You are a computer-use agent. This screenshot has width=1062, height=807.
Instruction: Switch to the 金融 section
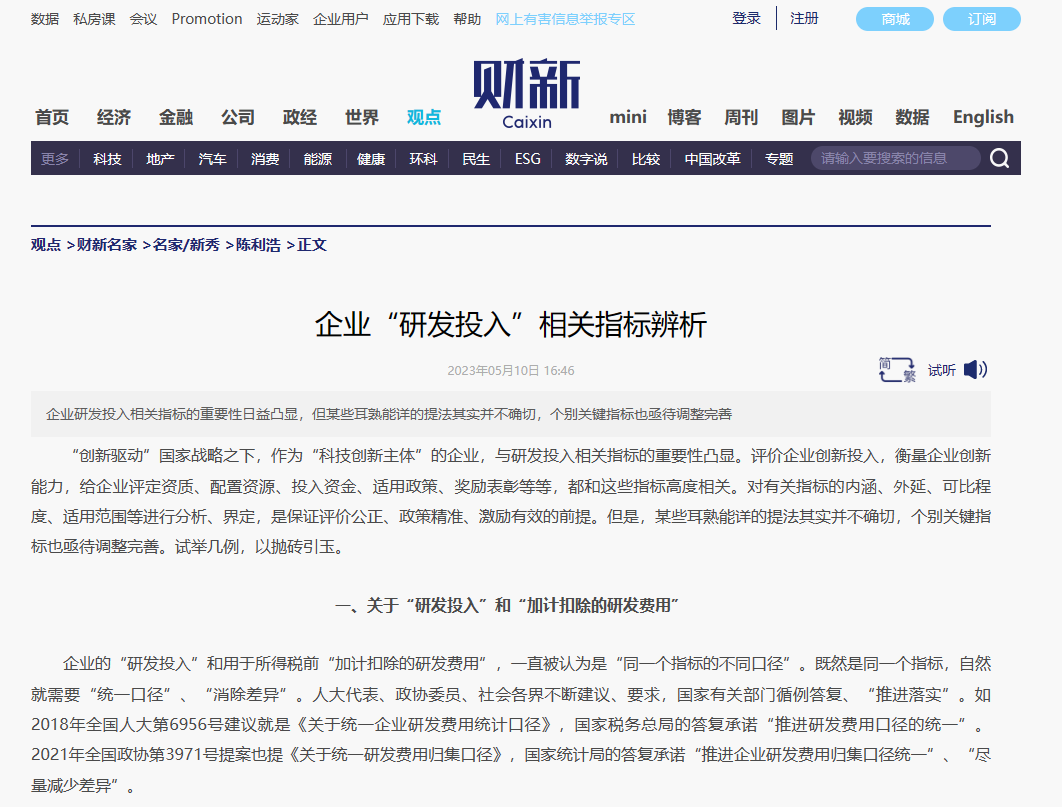(x=176, y=117)
